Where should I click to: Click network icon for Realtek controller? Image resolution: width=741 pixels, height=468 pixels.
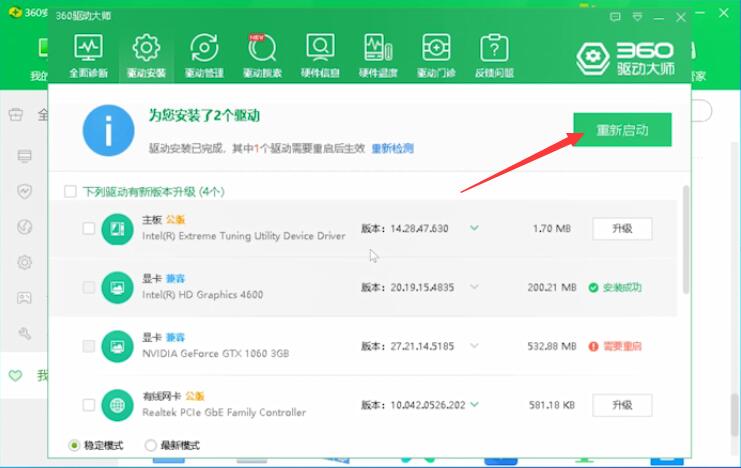point(117,405)
